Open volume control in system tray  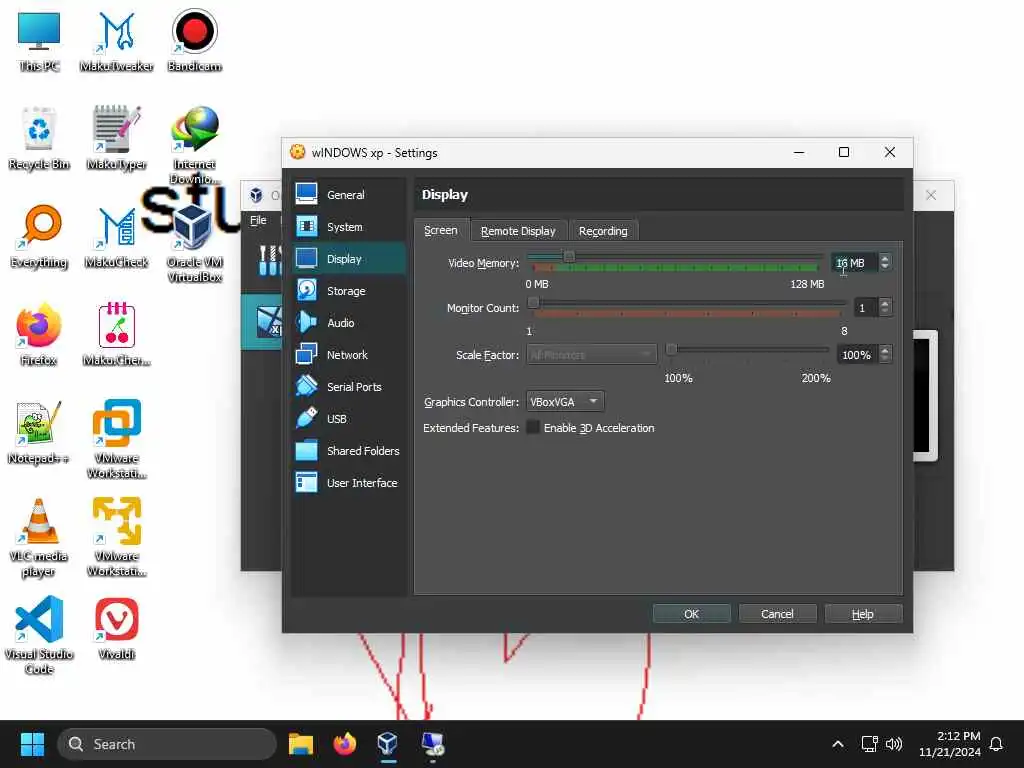(894, 744)
